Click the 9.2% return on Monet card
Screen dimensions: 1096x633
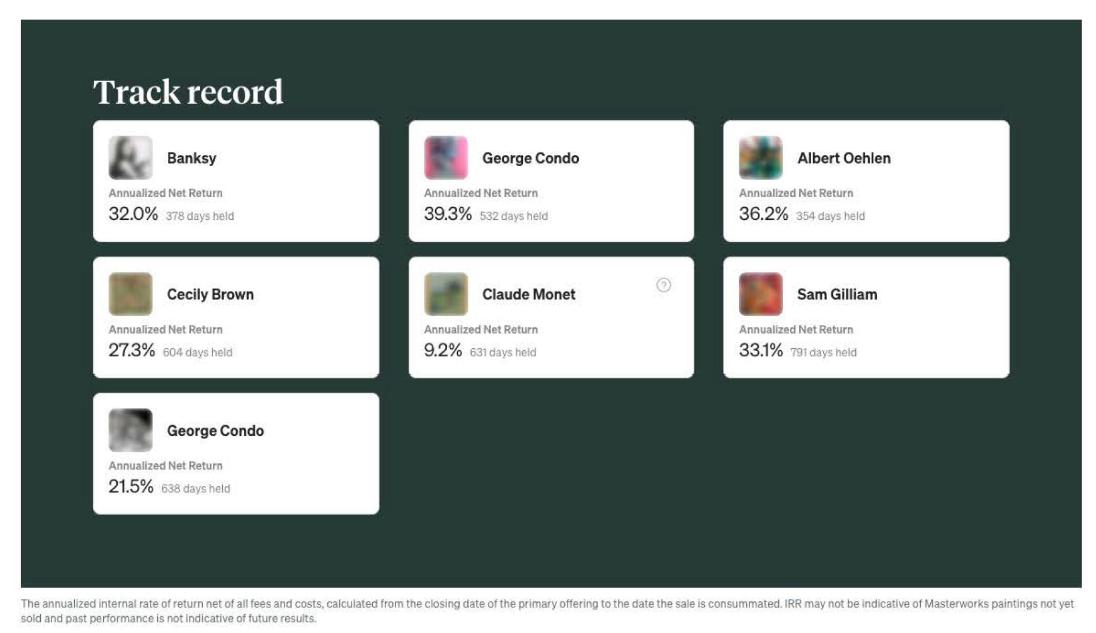(x=443, y=351)
